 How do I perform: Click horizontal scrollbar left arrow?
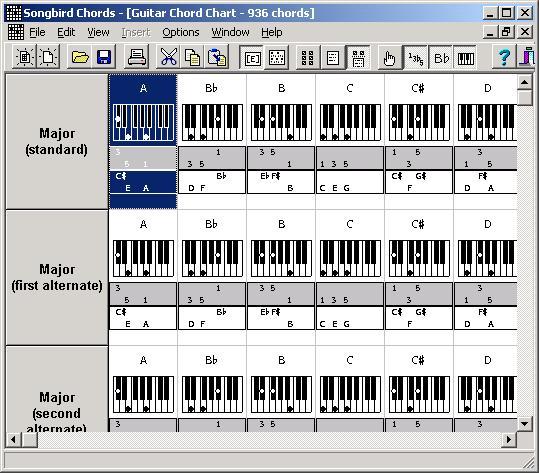pyautogui.click(x=13, y=440)
